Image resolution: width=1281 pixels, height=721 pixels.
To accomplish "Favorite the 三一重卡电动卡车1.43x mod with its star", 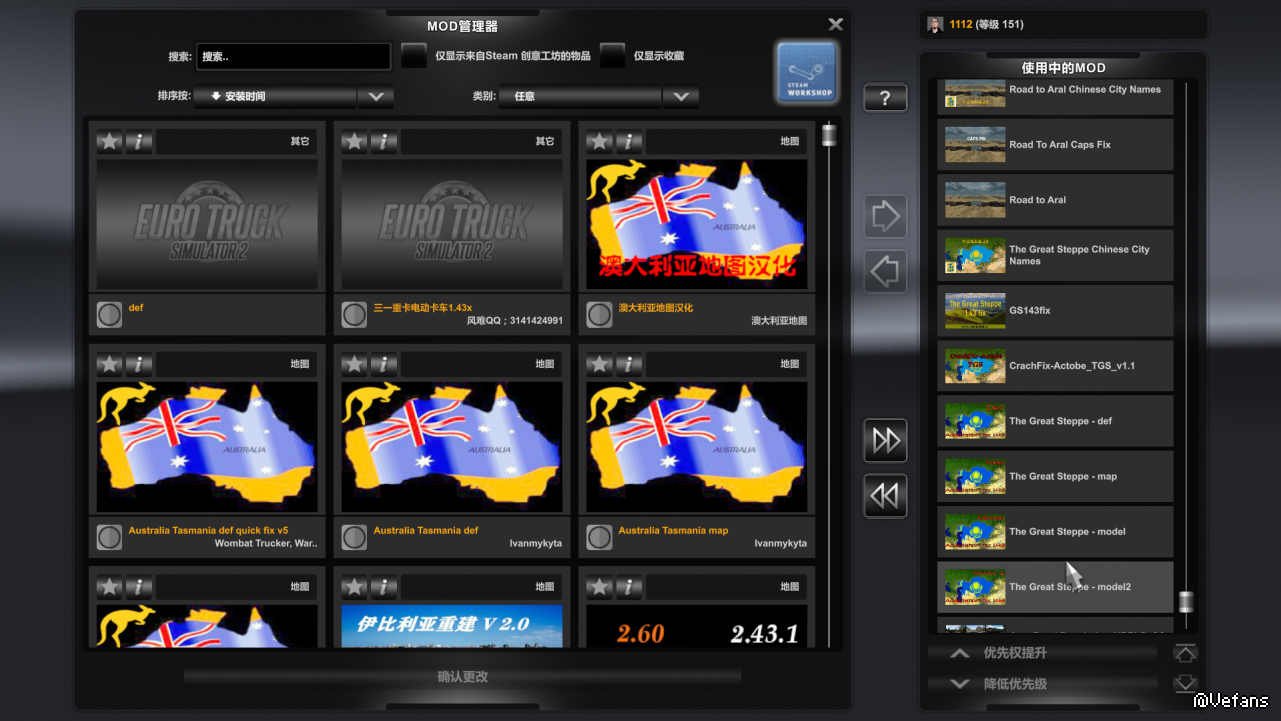I will click(x=355, y=142).
